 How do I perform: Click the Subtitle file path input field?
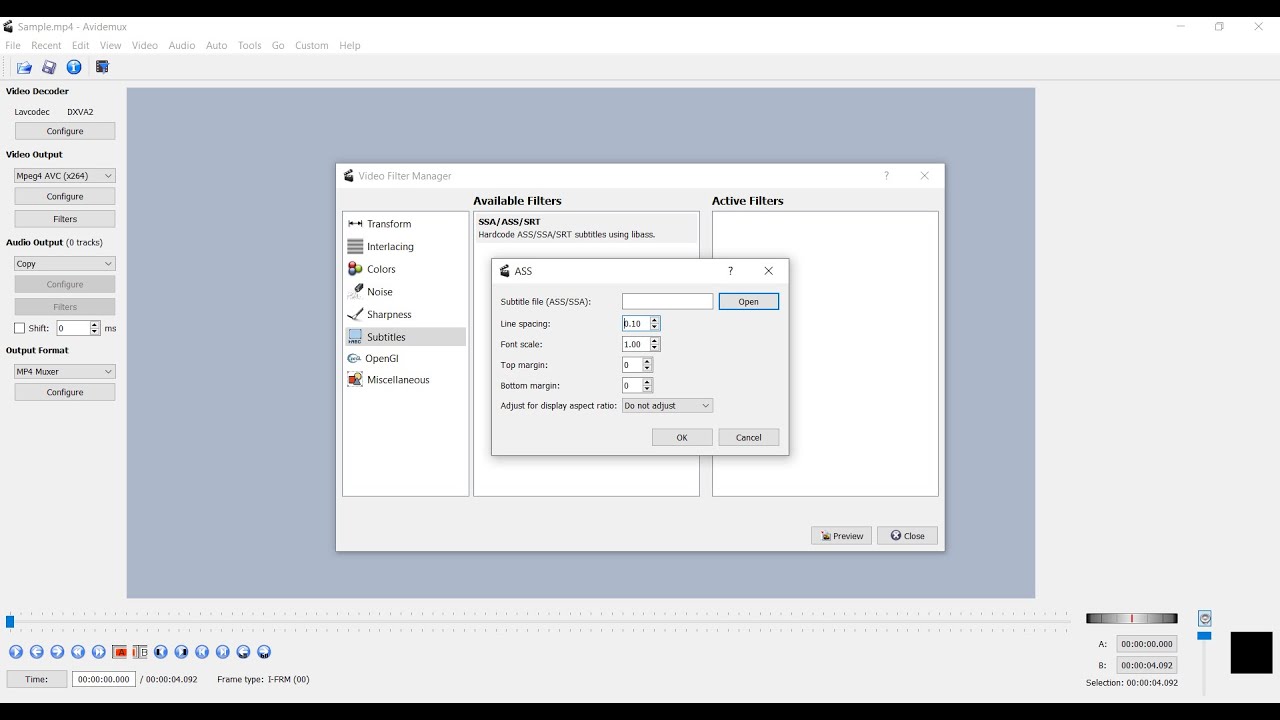[x=668, y=302]
